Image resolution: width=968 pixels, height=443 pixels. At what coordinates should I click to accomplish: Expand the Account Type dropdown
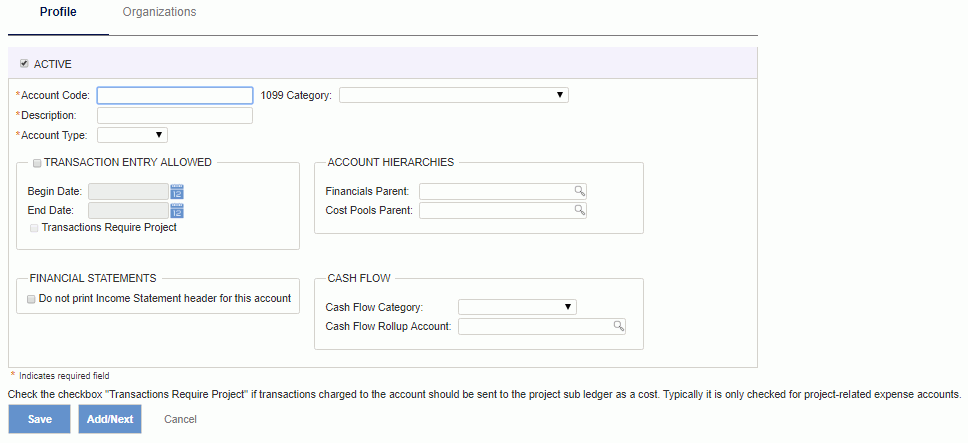(133, 135)
